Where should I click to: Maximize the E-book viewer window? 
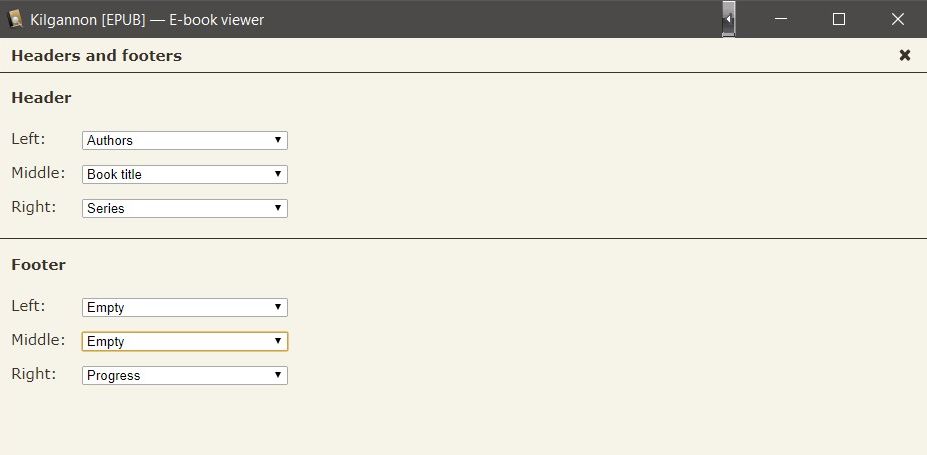[x=839, y=19]
